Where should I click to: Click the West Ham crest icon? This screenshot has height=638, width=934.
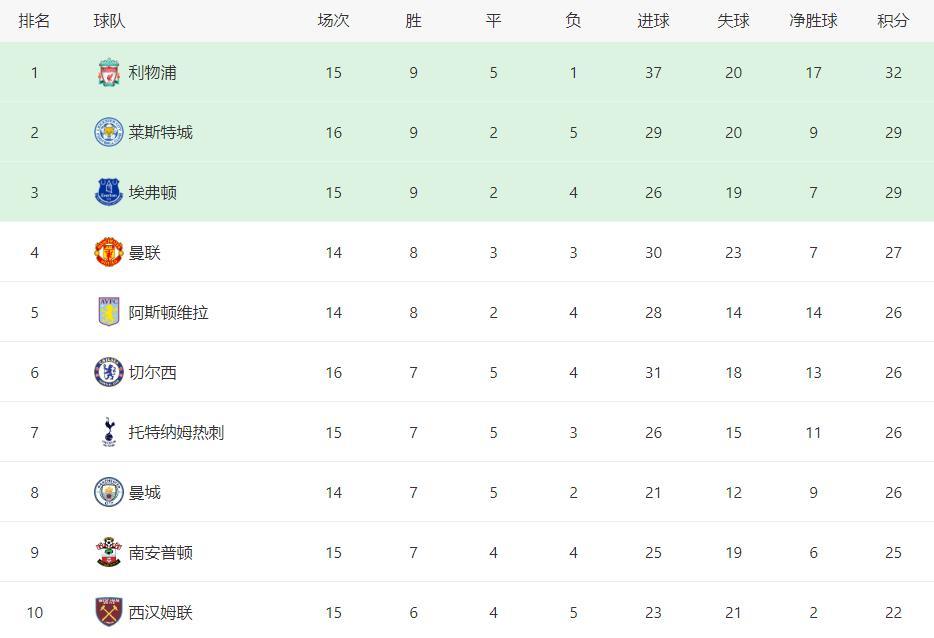[109, 612]
